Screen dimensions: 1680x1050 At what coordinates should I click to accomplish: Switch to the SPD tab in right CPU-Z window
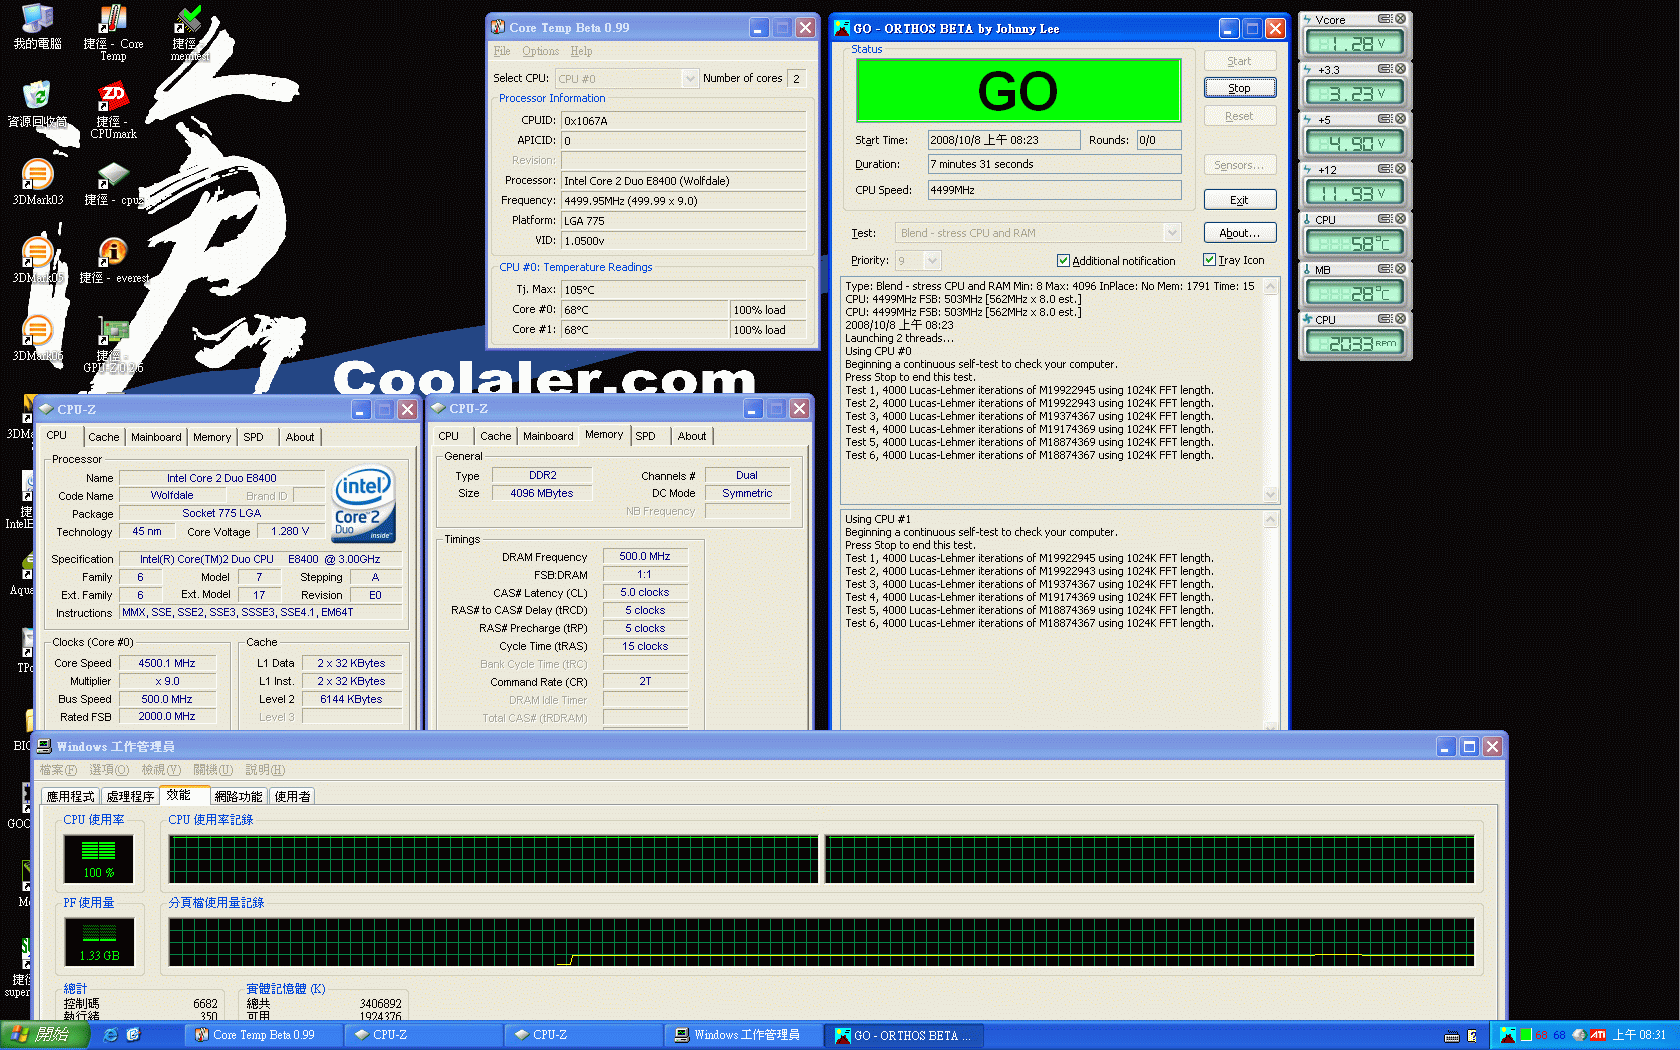click(646, 436)
